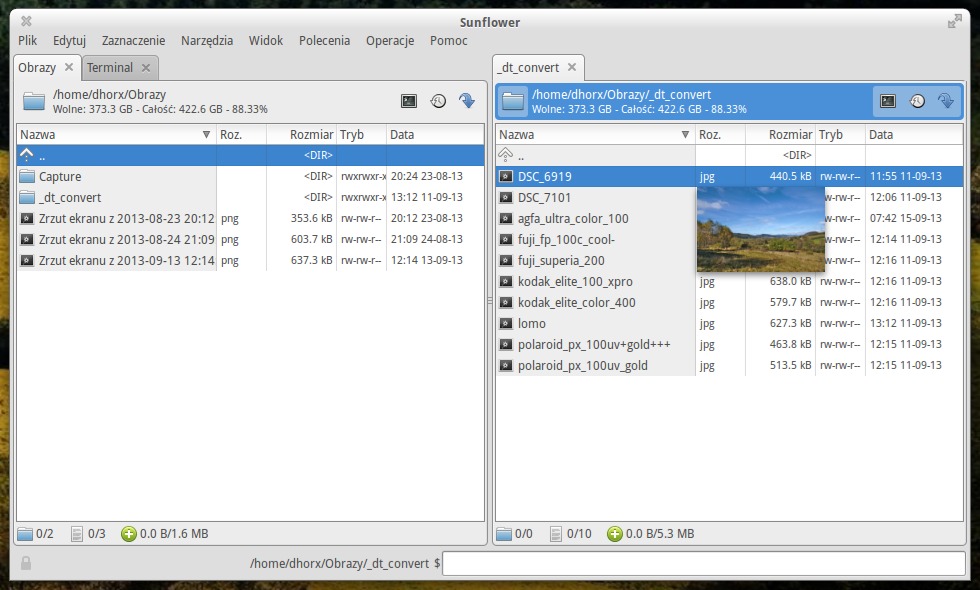This screenshot has height=590, width=980.
Task: Select Zrzut ekranu z 2013-09-13 12:14 file
Action: coord(251,261)
